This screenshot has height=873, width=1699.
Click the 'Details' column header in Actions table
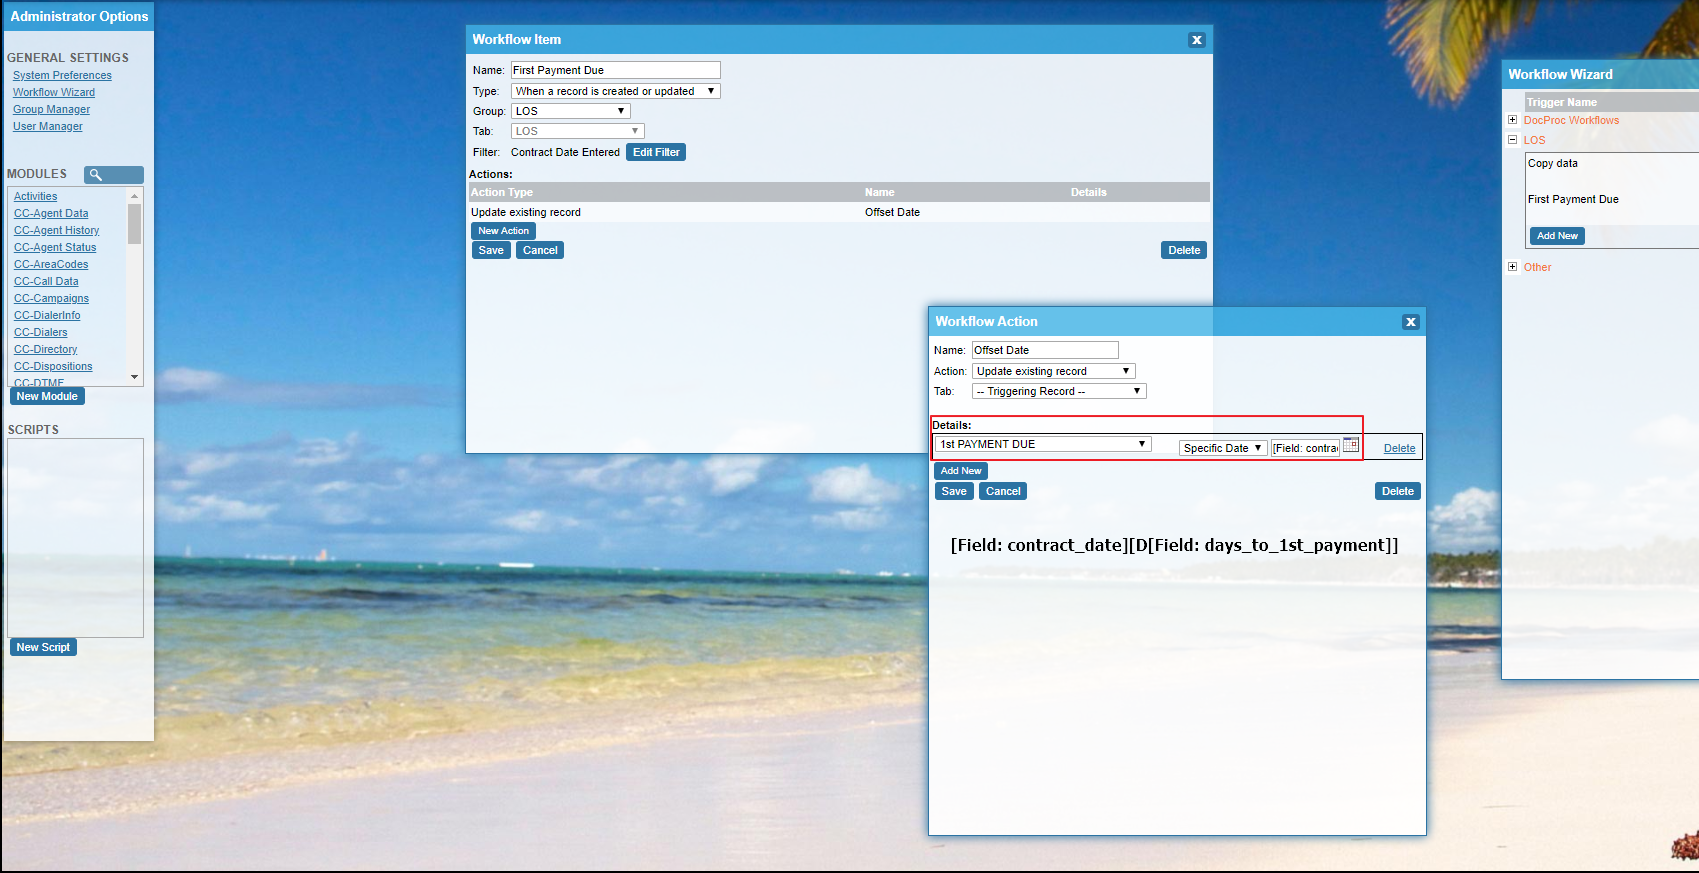[1089, 192]
